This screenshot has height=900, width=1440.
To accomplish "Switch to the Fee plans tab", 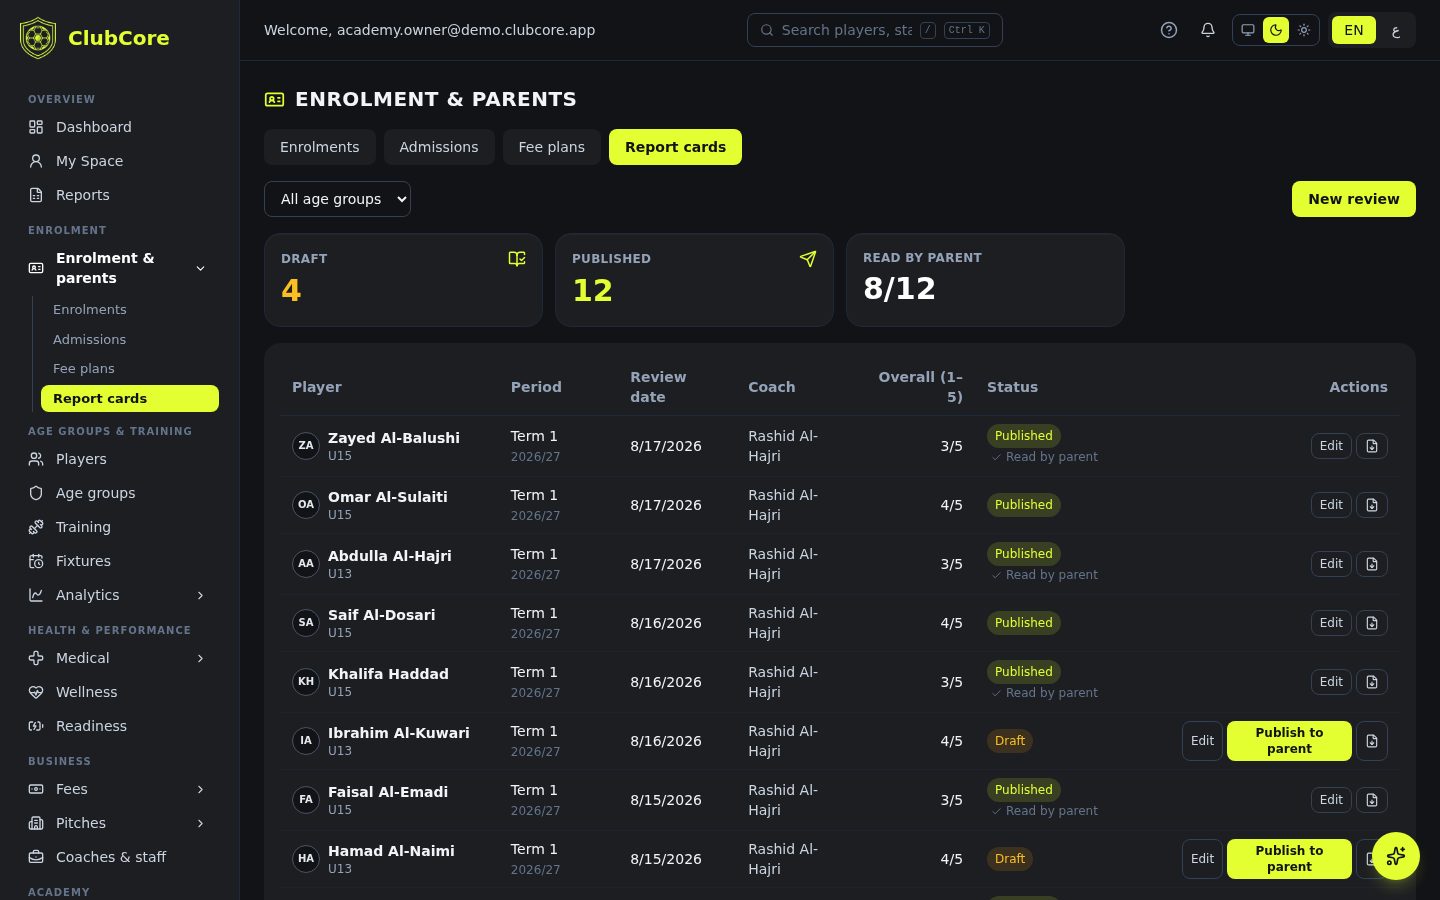I will pos(552,147).
